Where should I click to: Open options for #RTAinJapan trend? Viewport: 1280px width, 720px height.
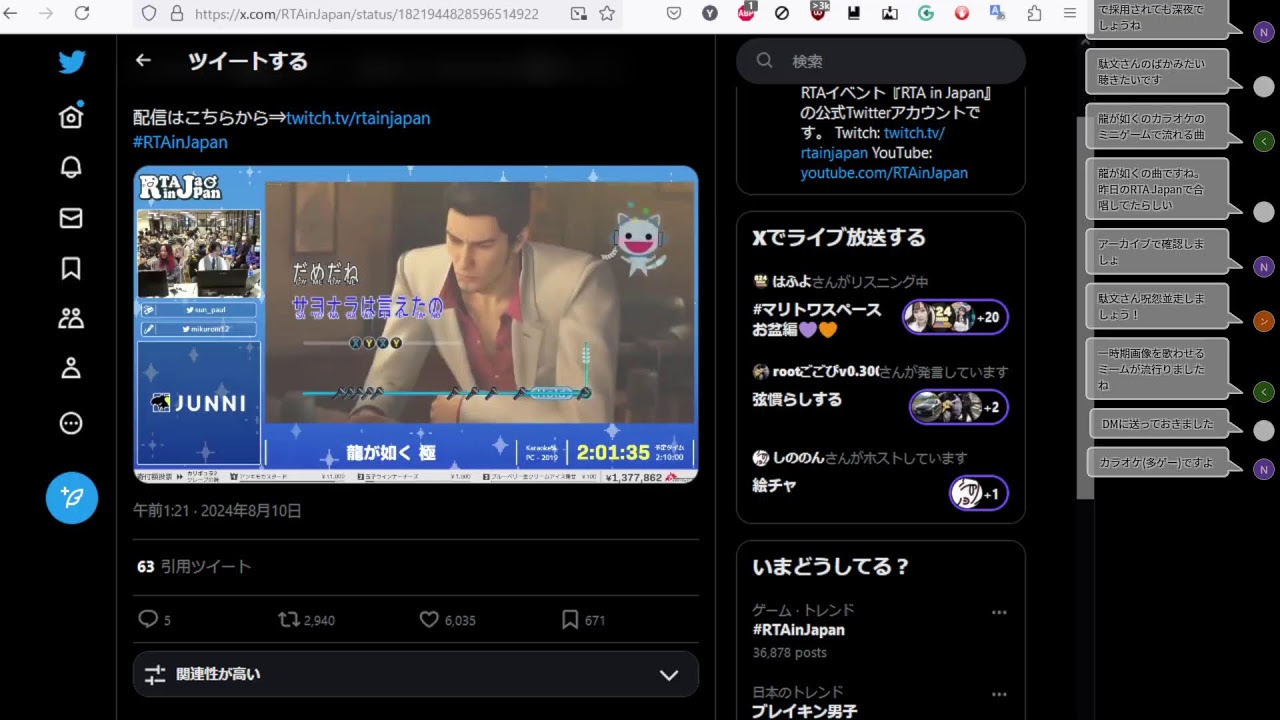click(x=999, y=612)
